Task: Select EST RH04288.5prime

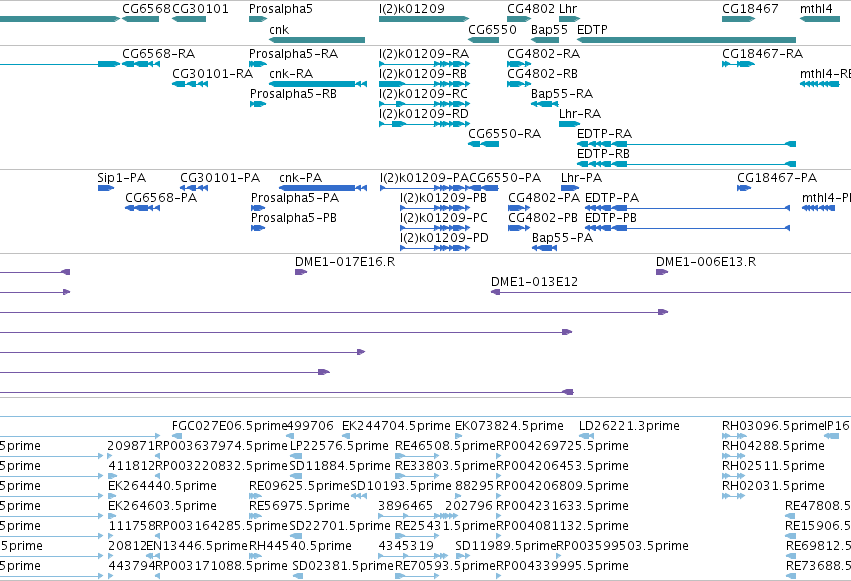Action: point(733,456)
